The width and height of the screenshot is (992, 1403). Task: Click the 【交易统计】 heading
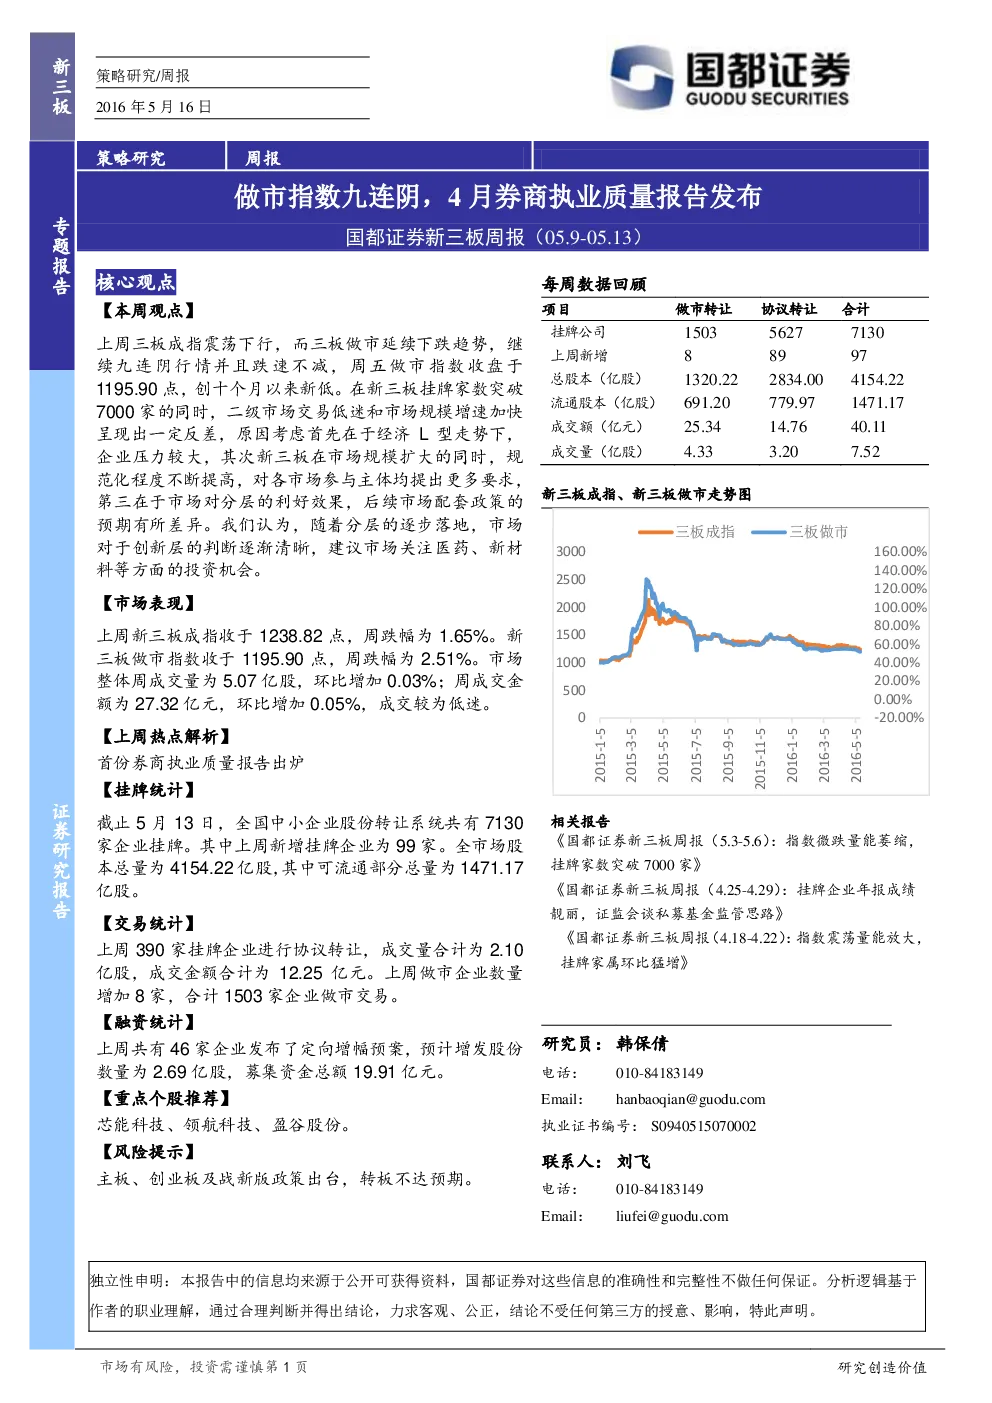(147, 923)
